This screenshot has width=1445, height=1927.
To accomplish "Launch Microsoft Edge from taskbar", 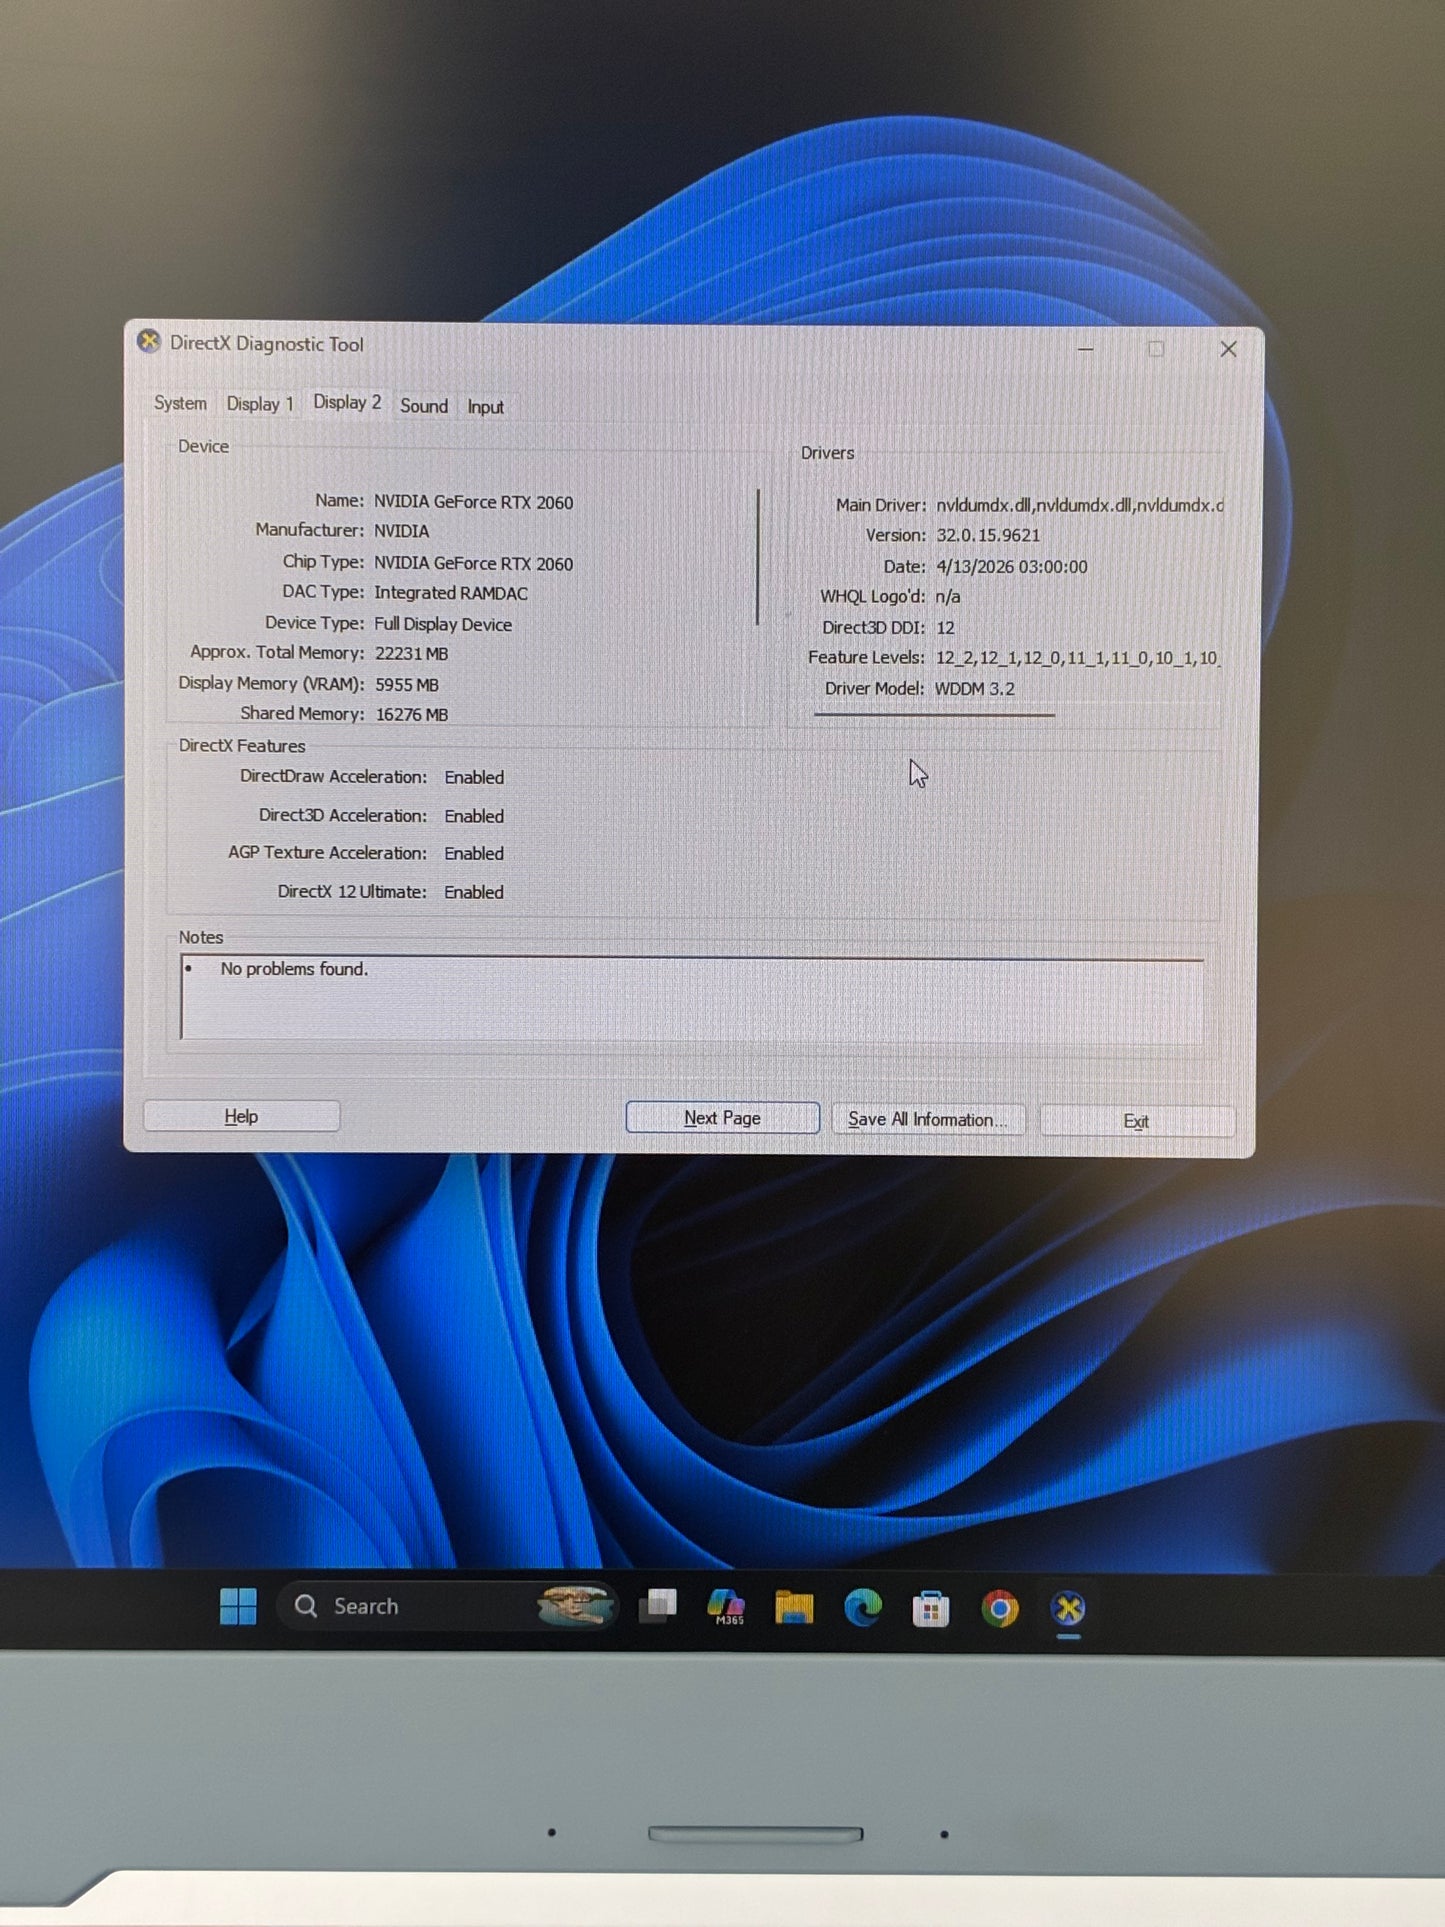I will click(862, 1607).
